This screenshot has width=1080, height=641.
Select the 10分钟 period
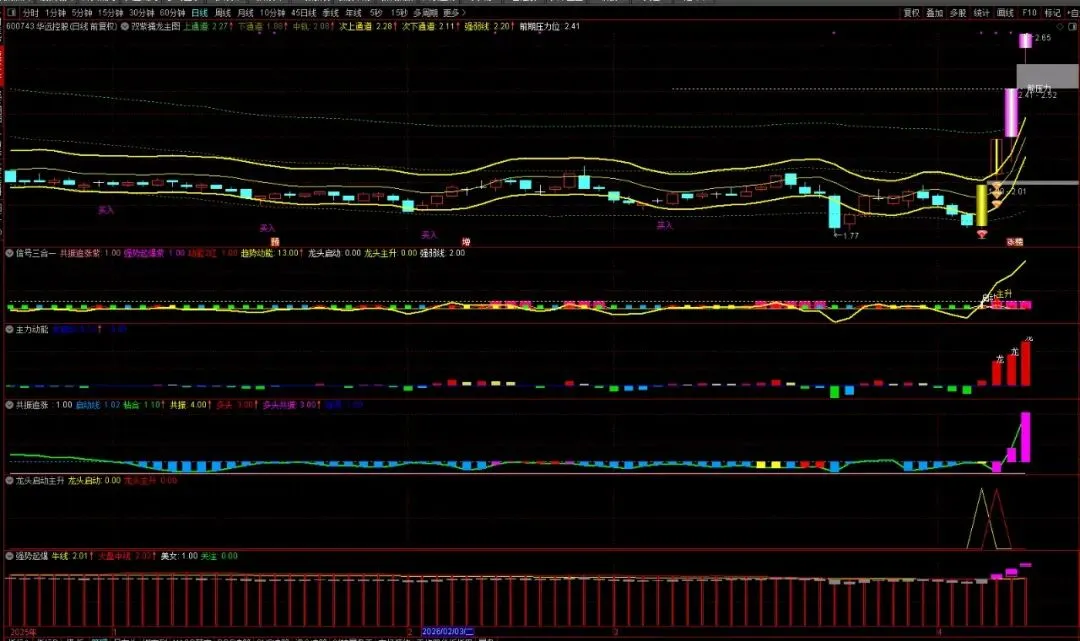(273, 13)
